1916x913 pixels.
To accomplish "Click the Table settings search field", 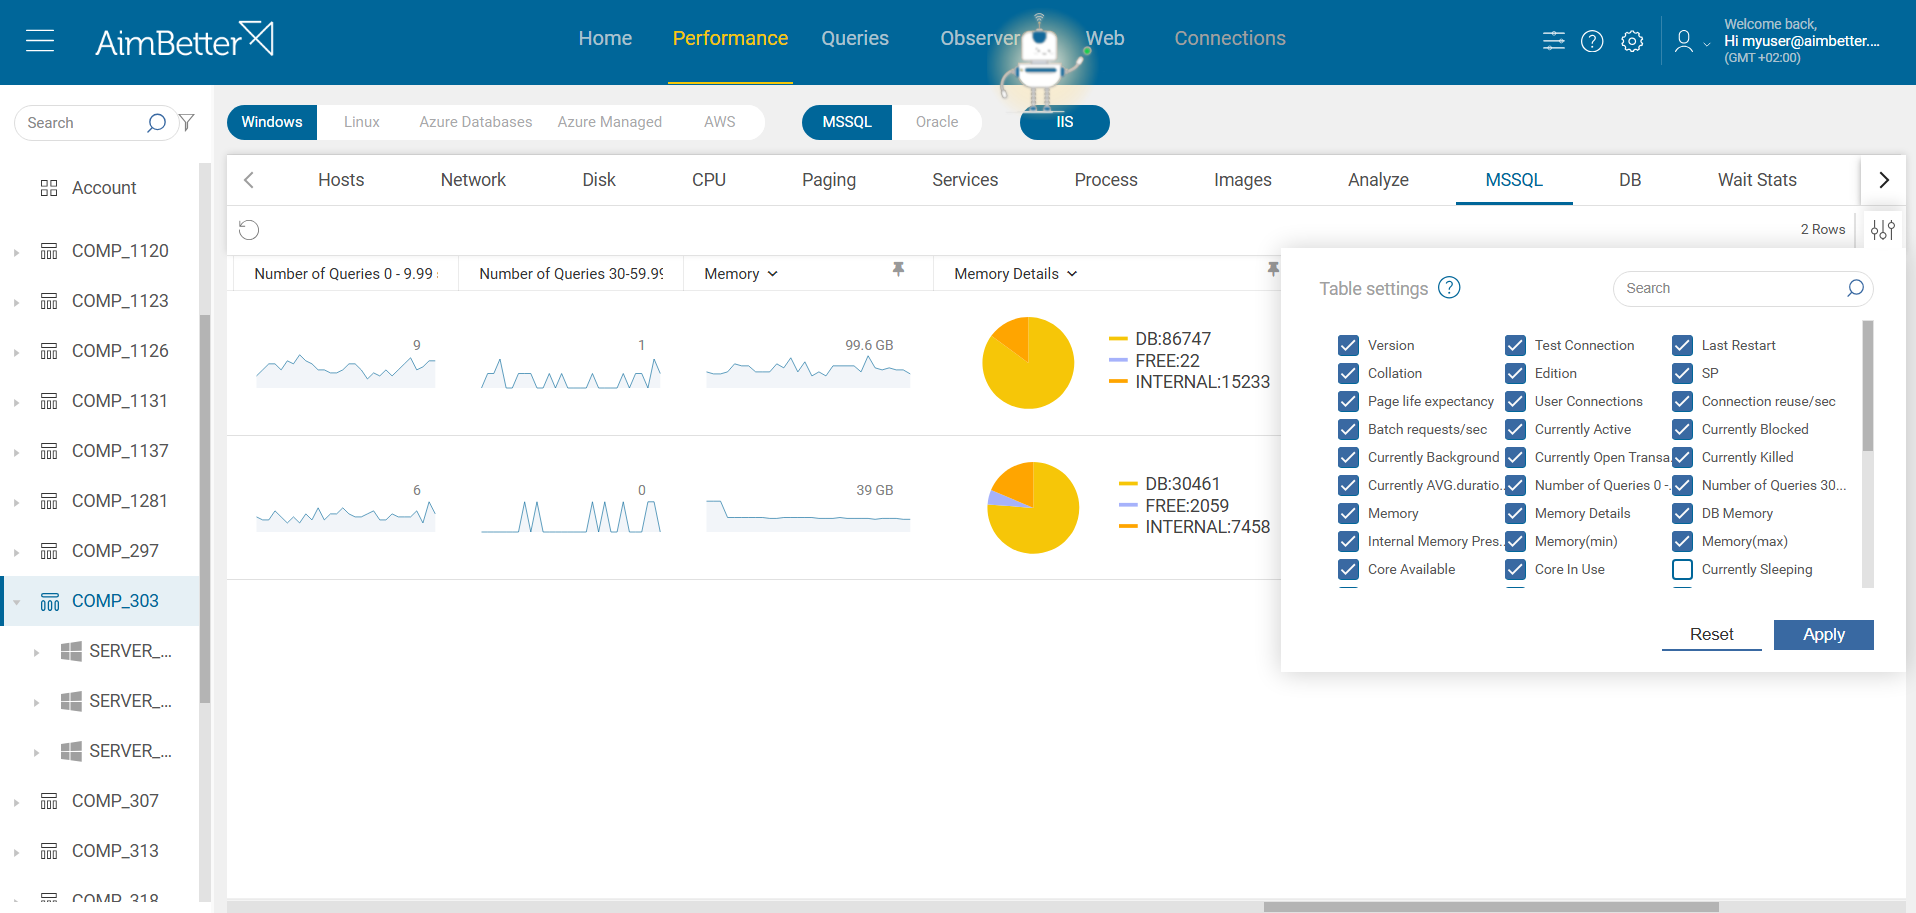I will (x=1743, y=288).
